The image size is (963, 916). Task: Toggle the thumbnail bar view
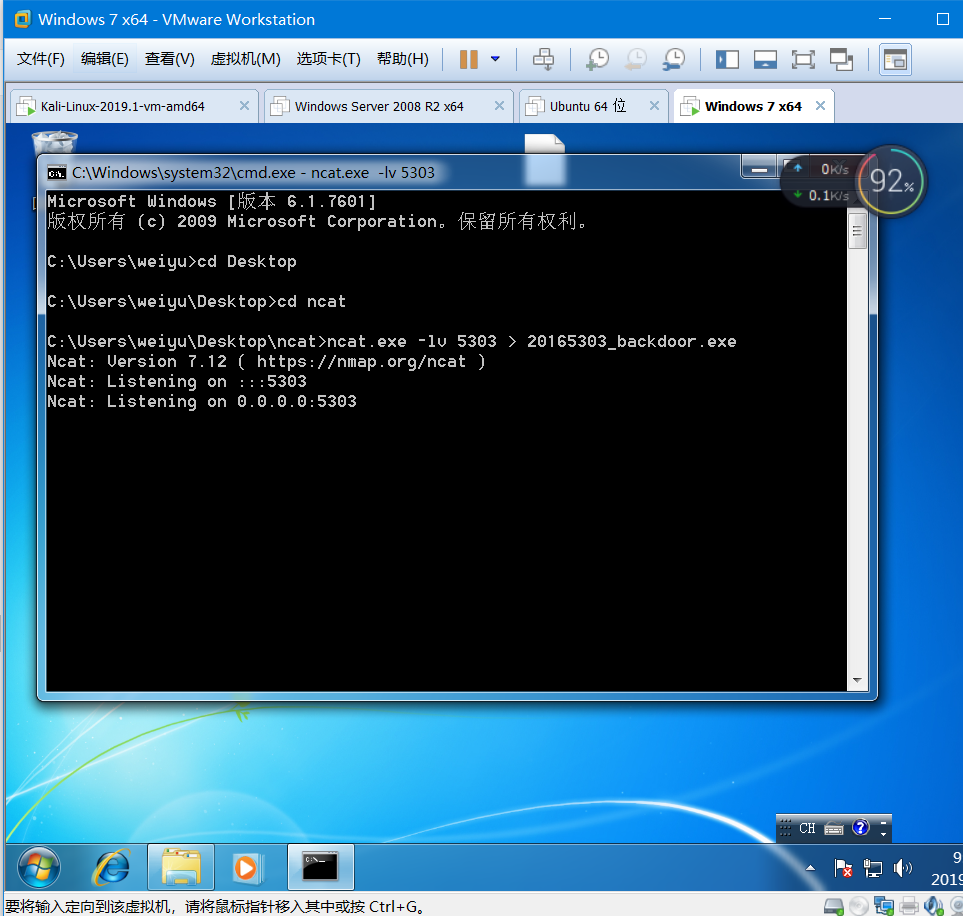point(765,60)
